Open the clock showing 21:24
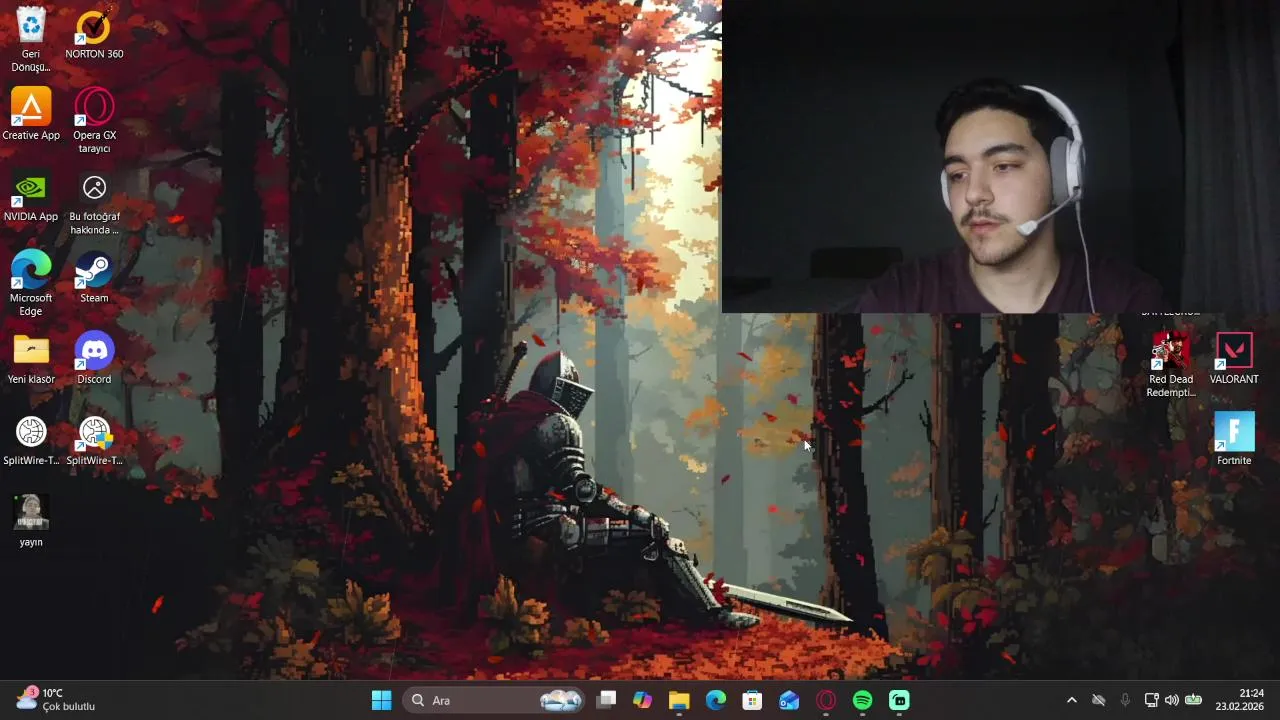 pyautogui.click(x=1240, y=700)
